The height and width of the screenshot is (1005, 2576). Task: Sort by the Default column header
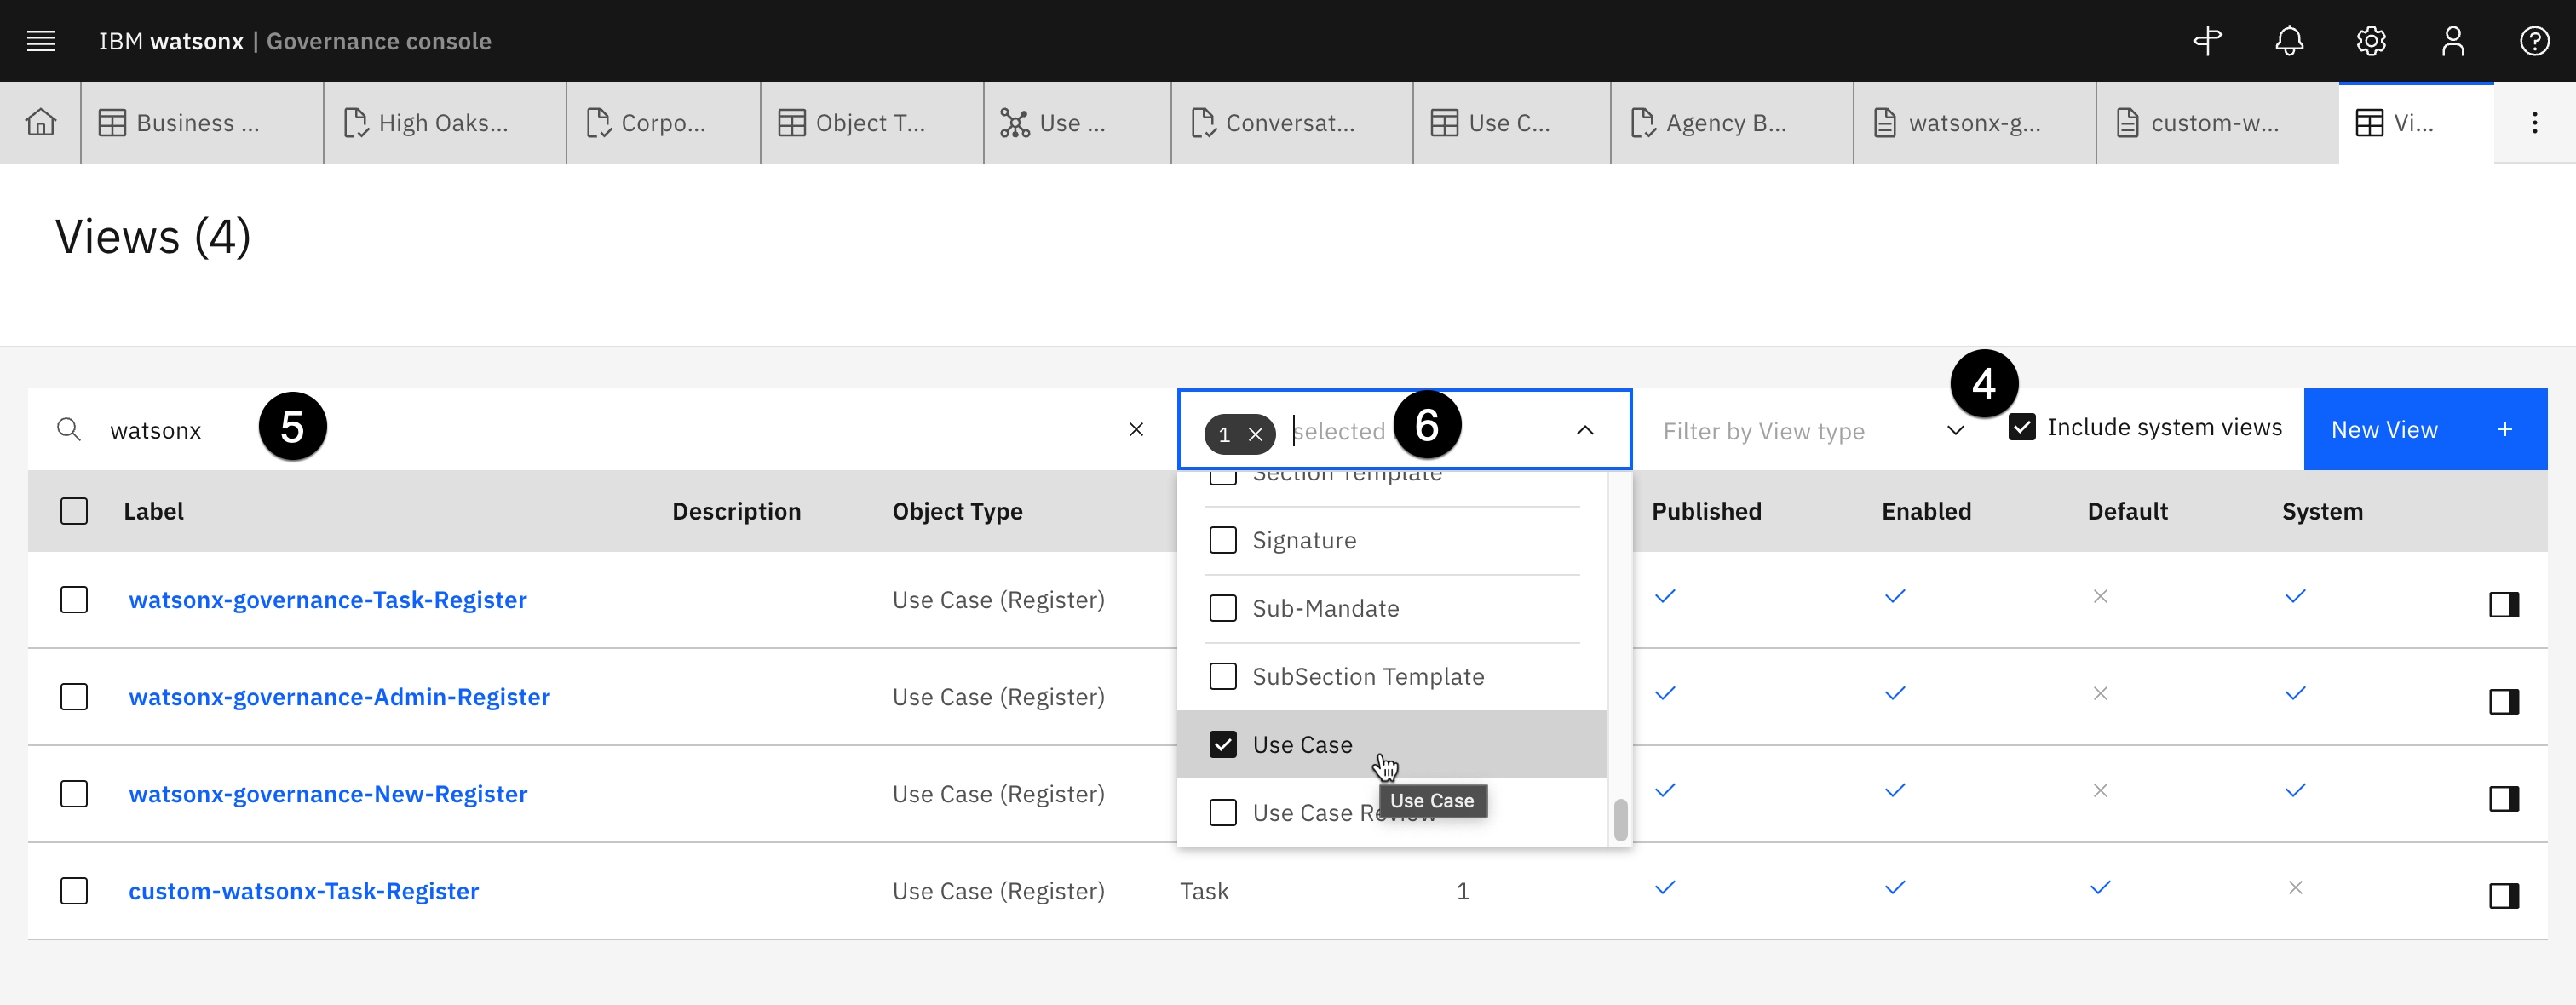pyautogui.click(x=2127, y=511)
